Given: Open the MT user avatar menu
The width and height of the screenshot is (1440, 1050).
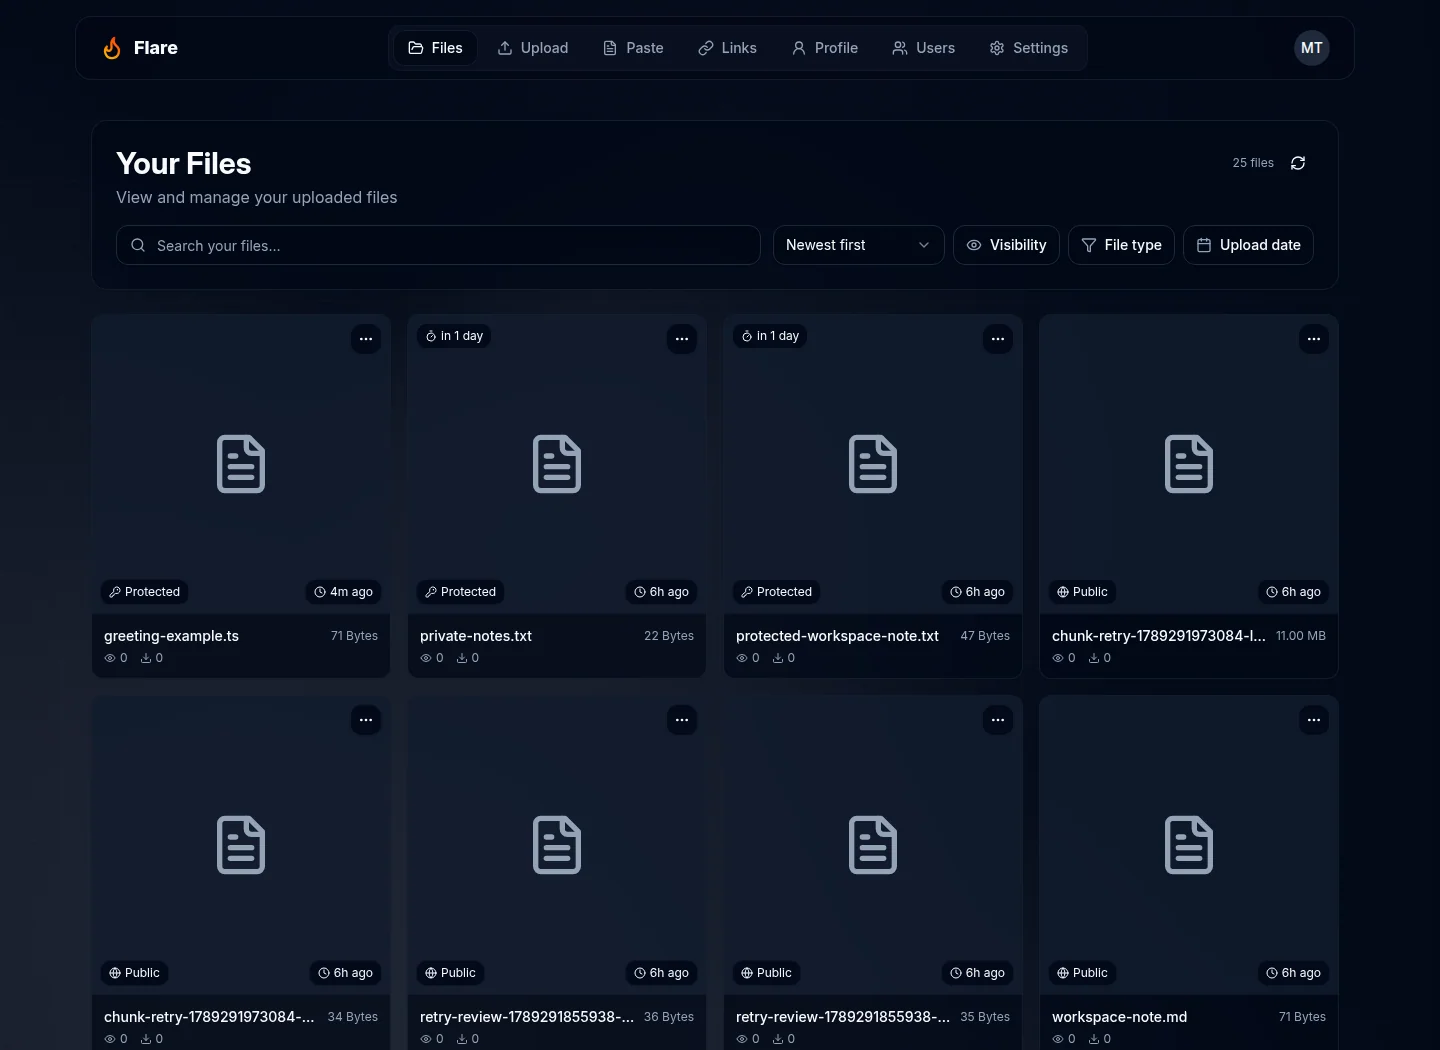Looking at the screenshot, I should (1312, 48).
